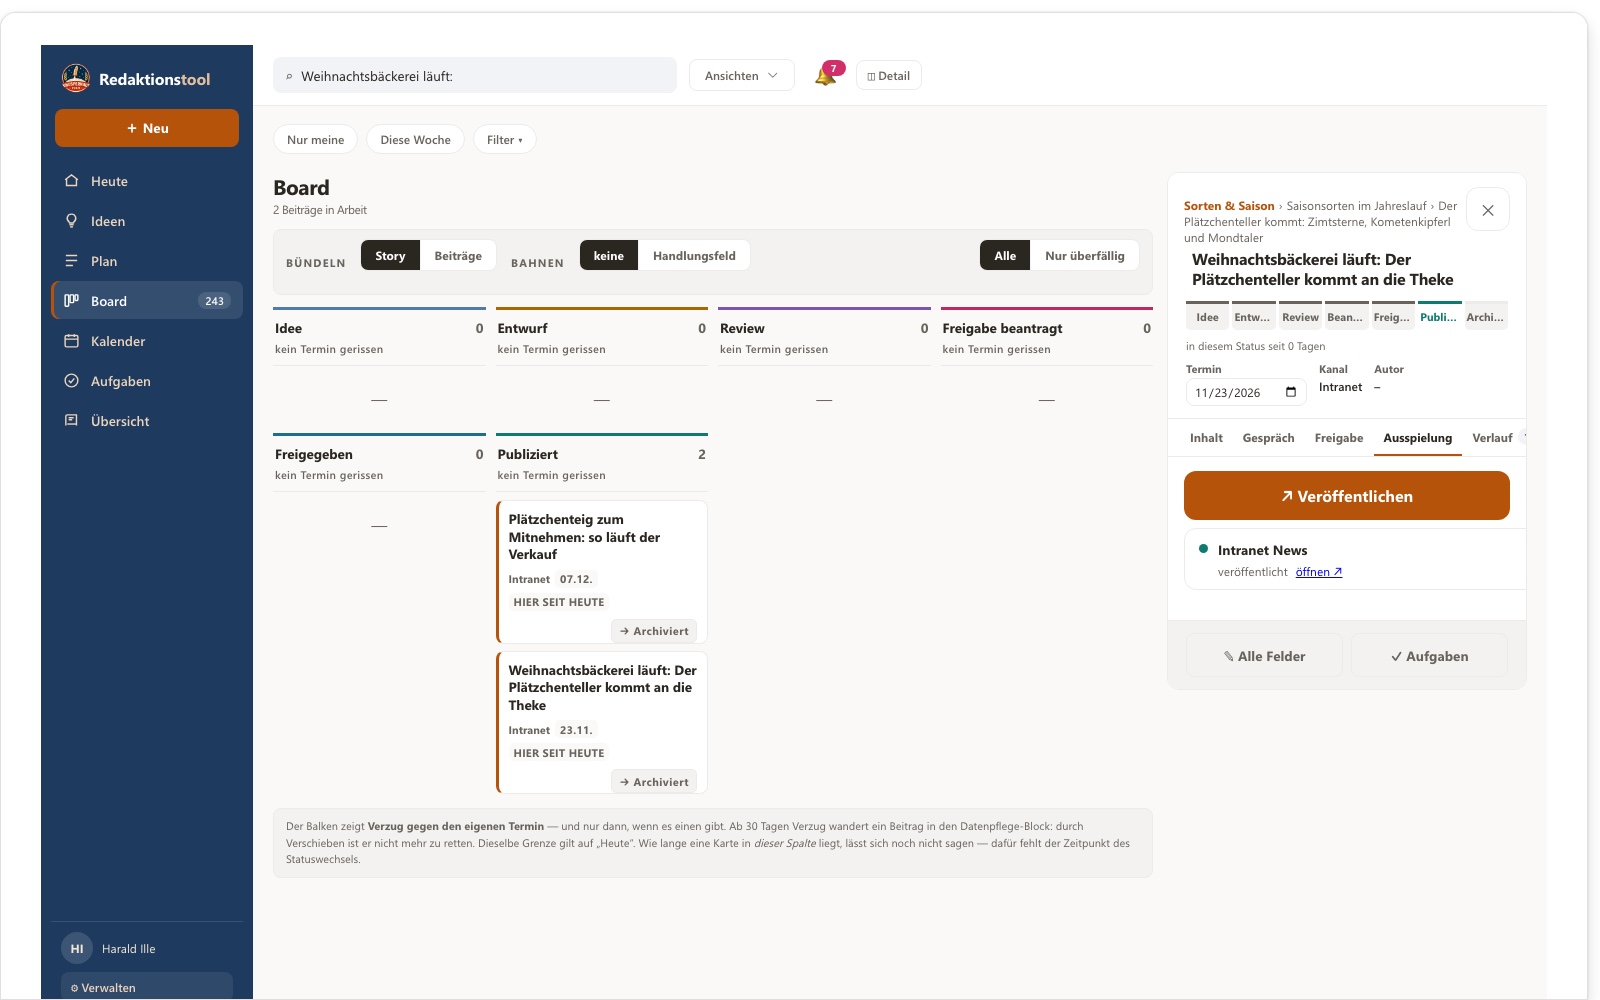Screen dimensions: 1600x1000
Task: Open the date picker icon in Termin field
Action: pos(1291,392)
